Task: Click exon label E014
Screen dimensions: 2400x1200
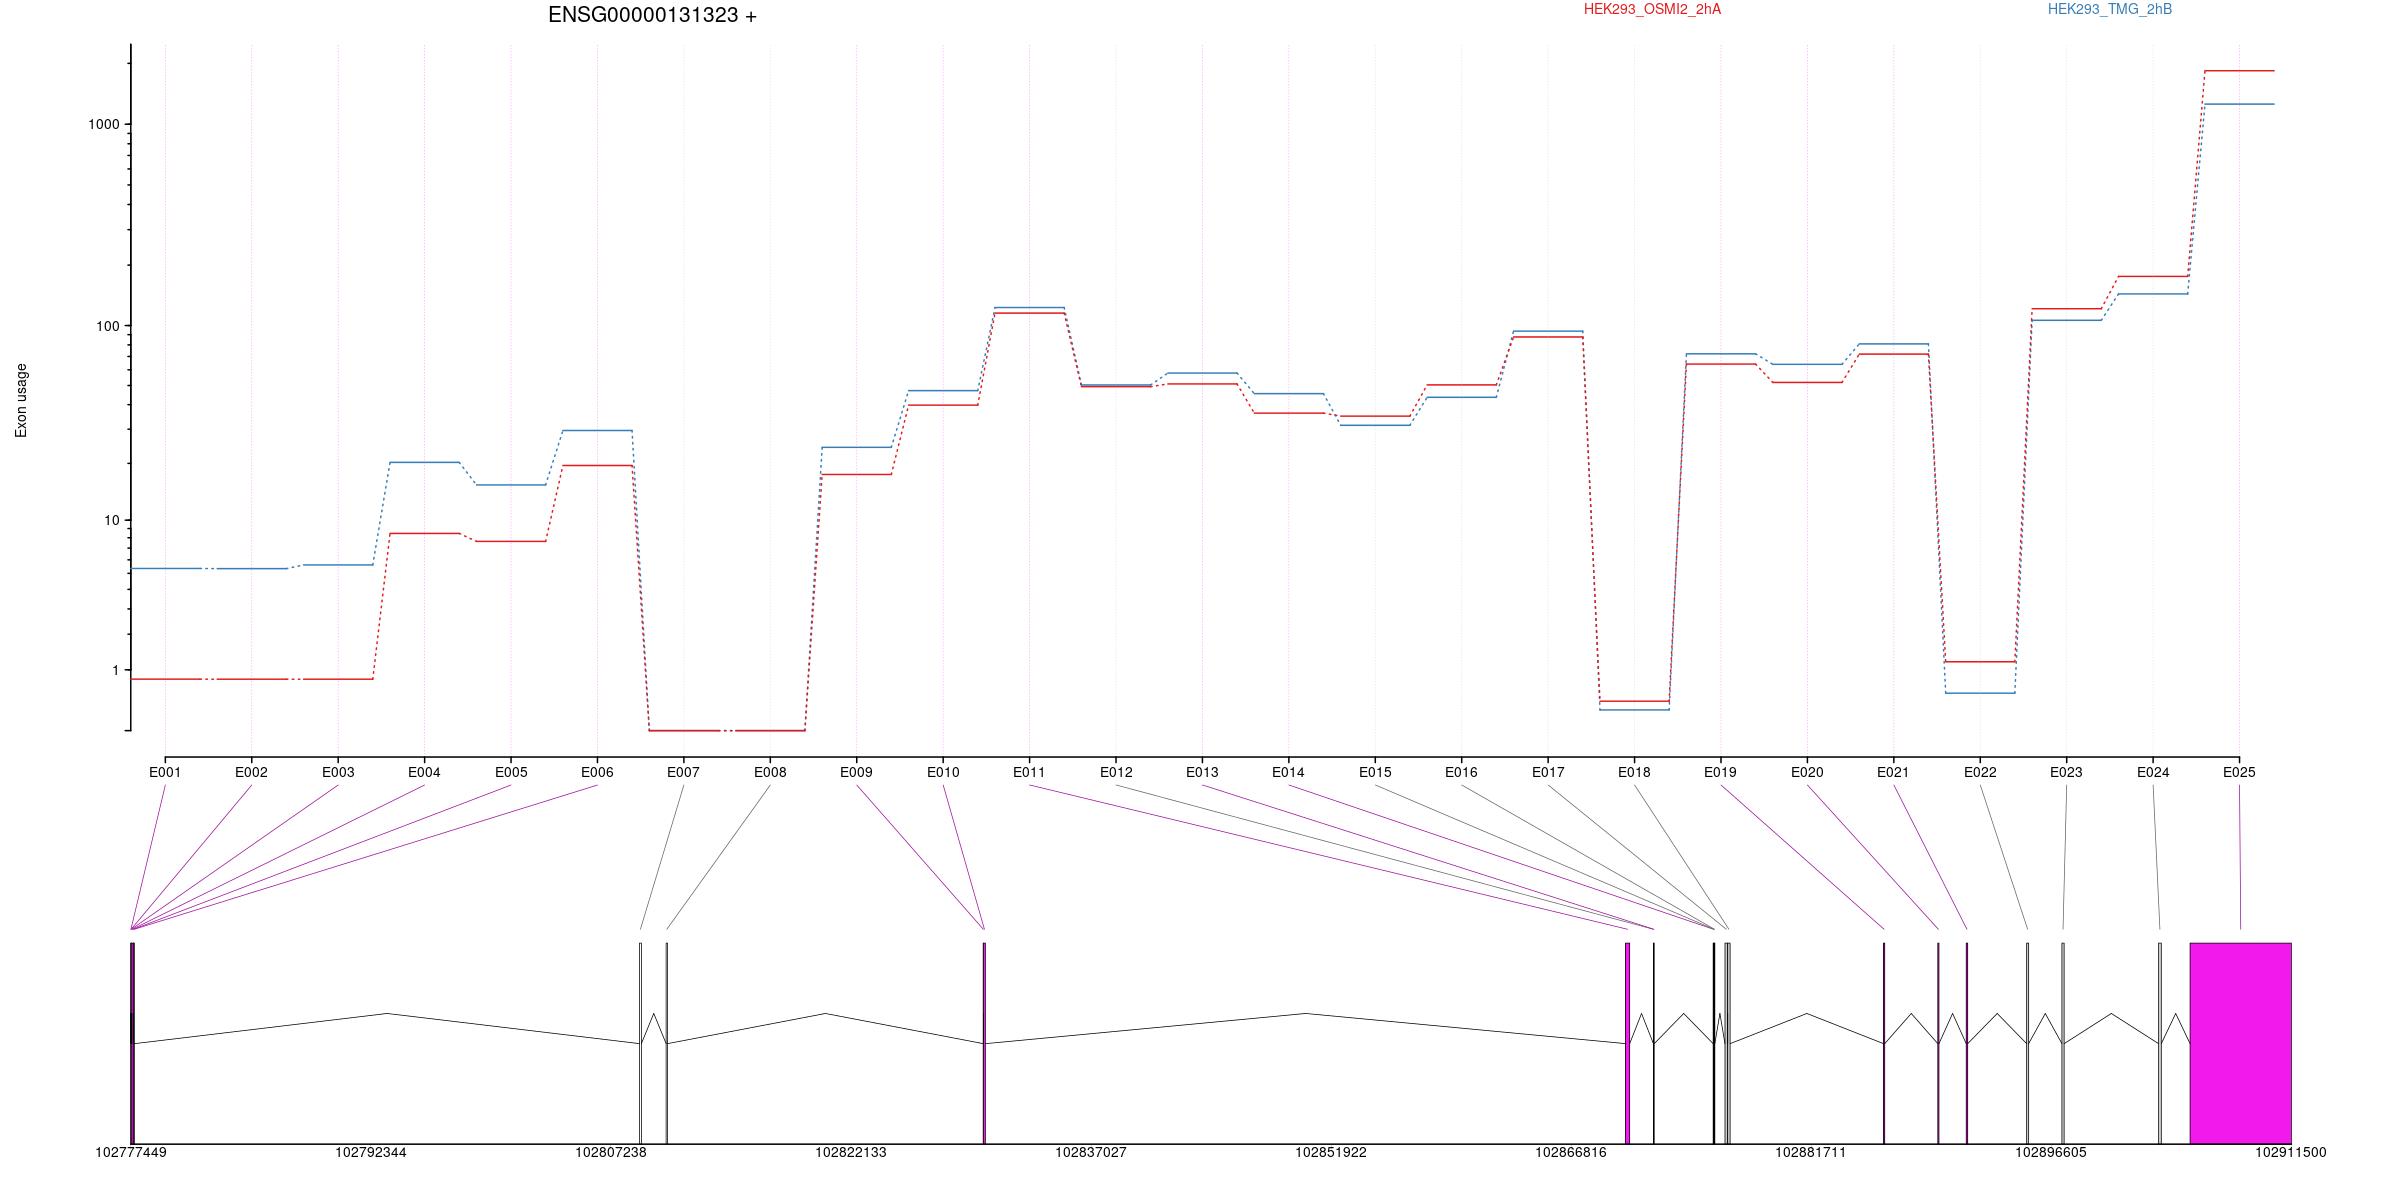Action: [x=1288, y=772]
